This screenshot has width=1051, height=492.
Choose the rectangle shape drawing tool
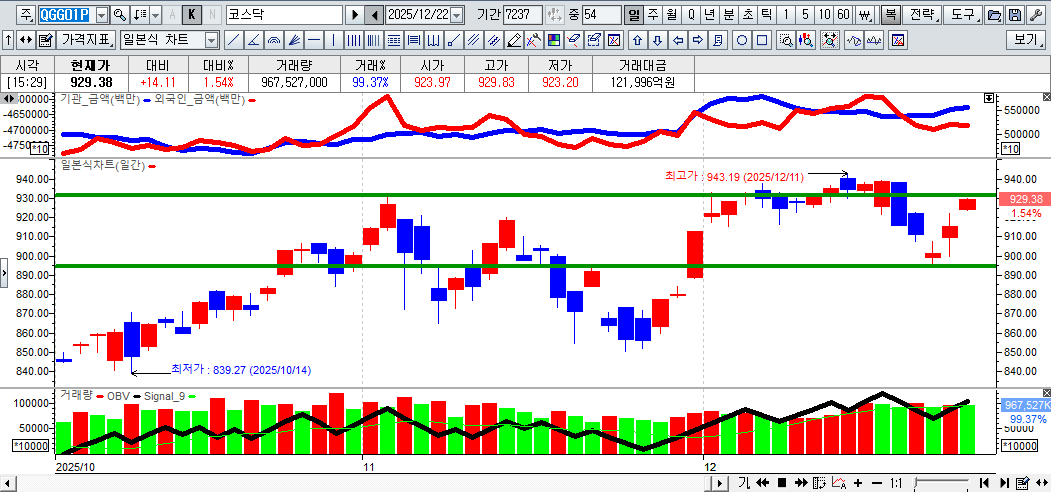click(x=762, y=40)
